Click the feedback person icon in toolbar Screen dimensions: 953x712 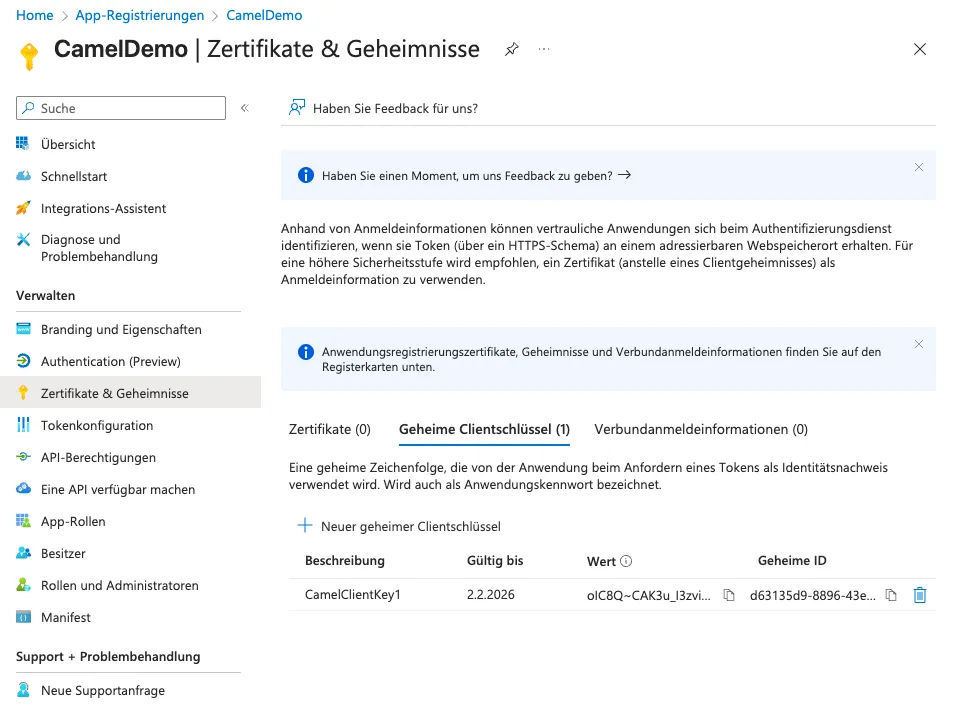coord(297,108)
